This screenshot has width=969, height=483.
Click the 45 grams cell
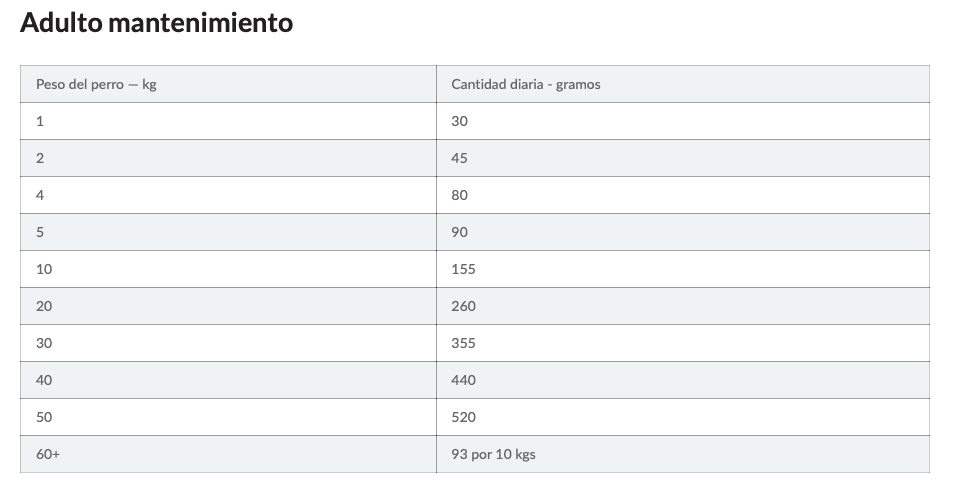pos(683,158)
